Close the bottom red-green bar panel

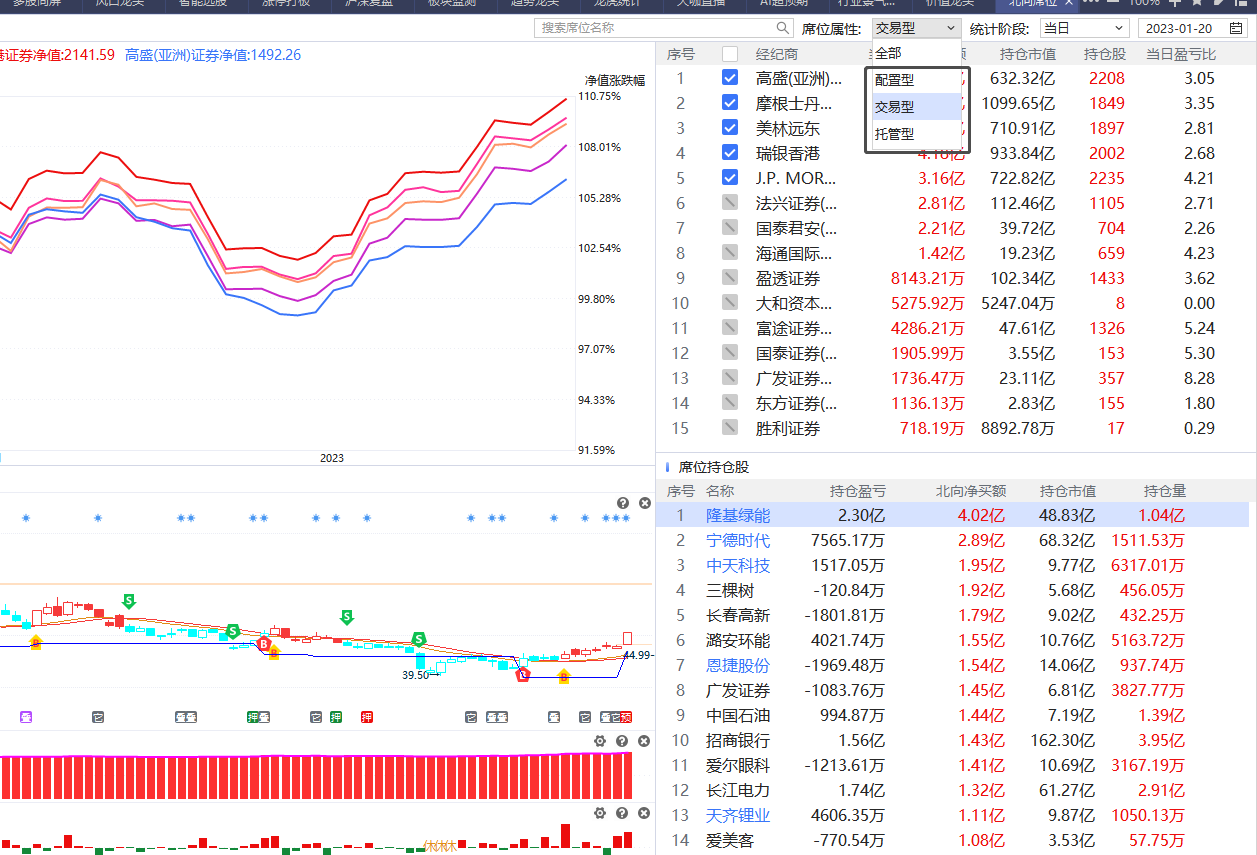(x=644, y=814)
